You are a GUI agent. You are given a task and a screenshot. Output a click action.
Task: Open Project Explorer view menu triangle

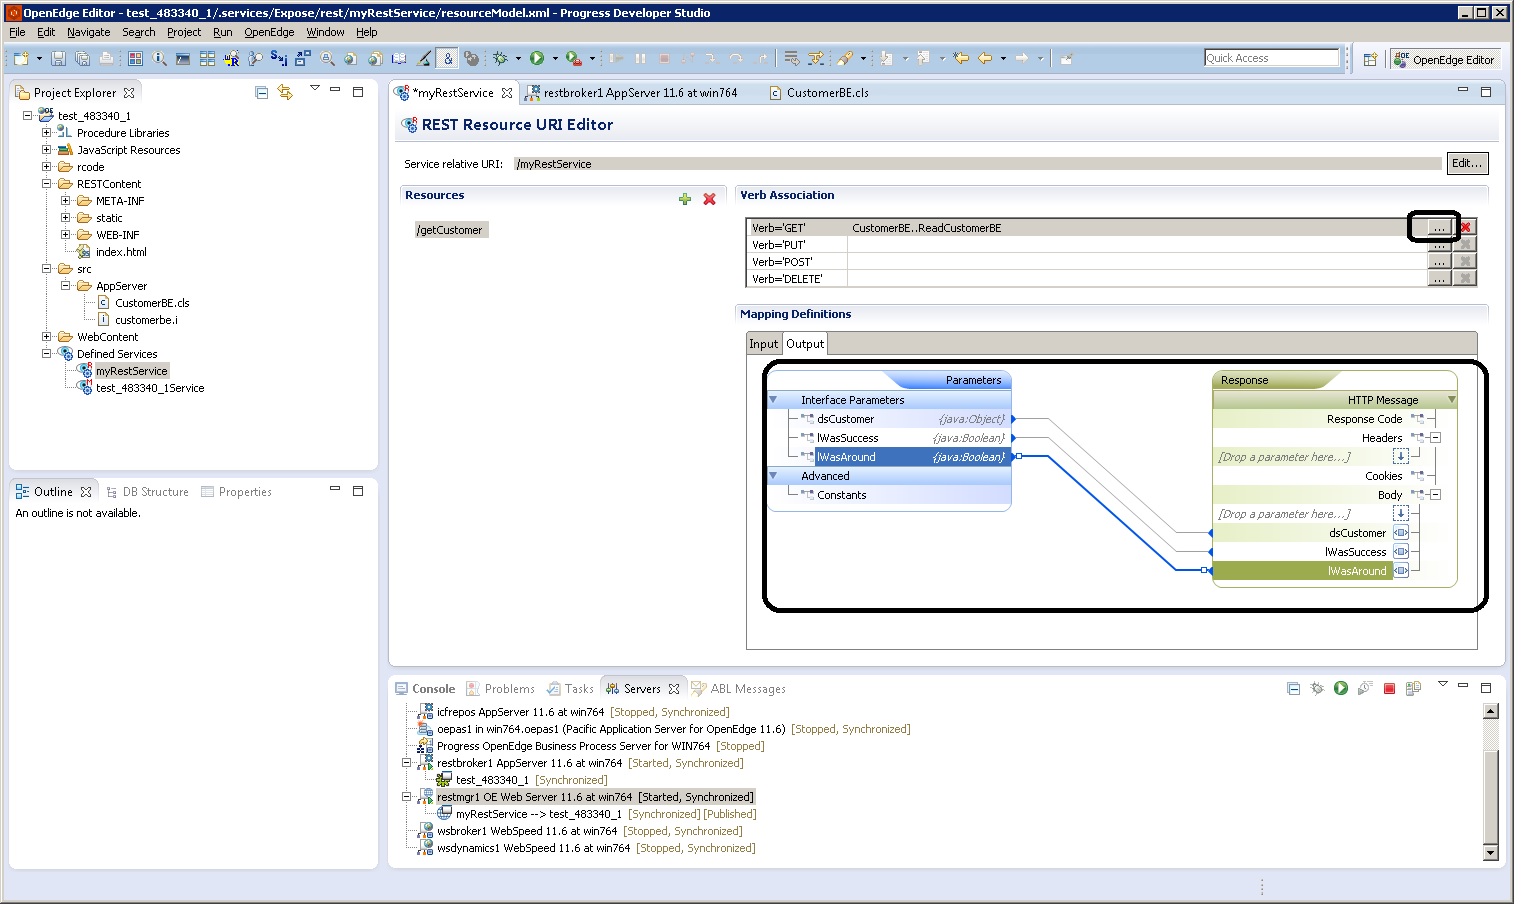(x=314, y=89)
